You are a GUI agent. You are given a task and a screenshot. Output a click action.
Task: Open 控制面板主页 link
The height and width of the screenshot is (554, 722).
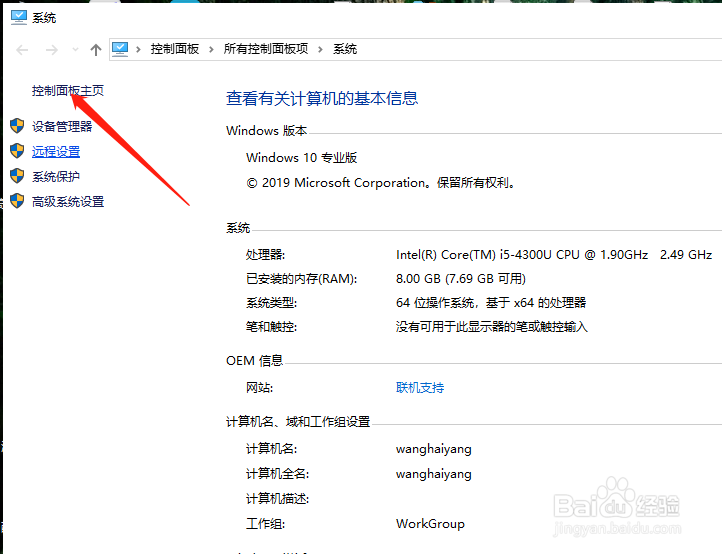point(68,91)
